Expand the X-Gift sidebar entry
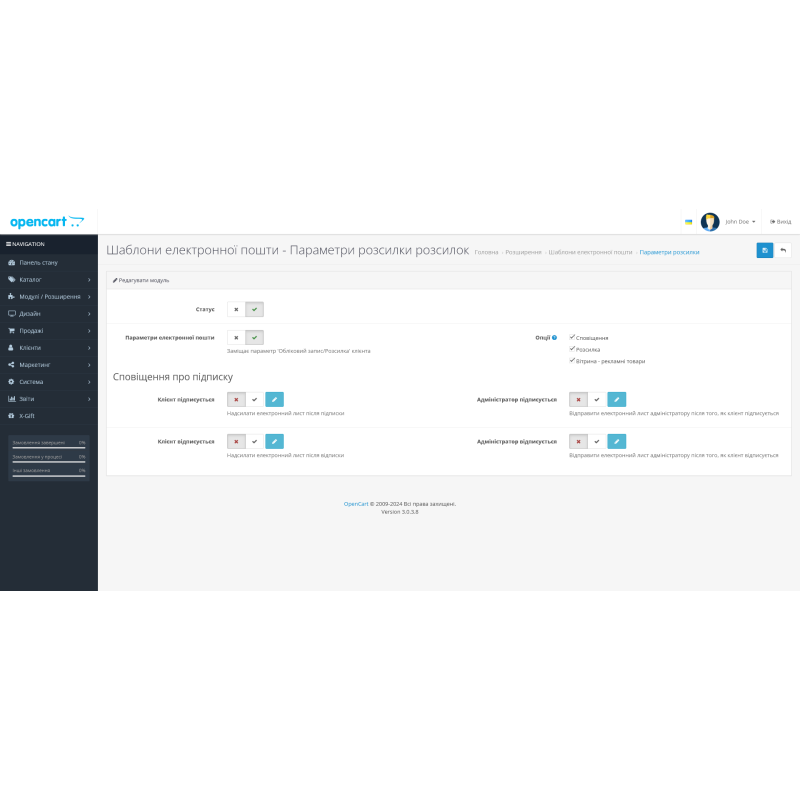800x800 pixels. click(30, 416)
